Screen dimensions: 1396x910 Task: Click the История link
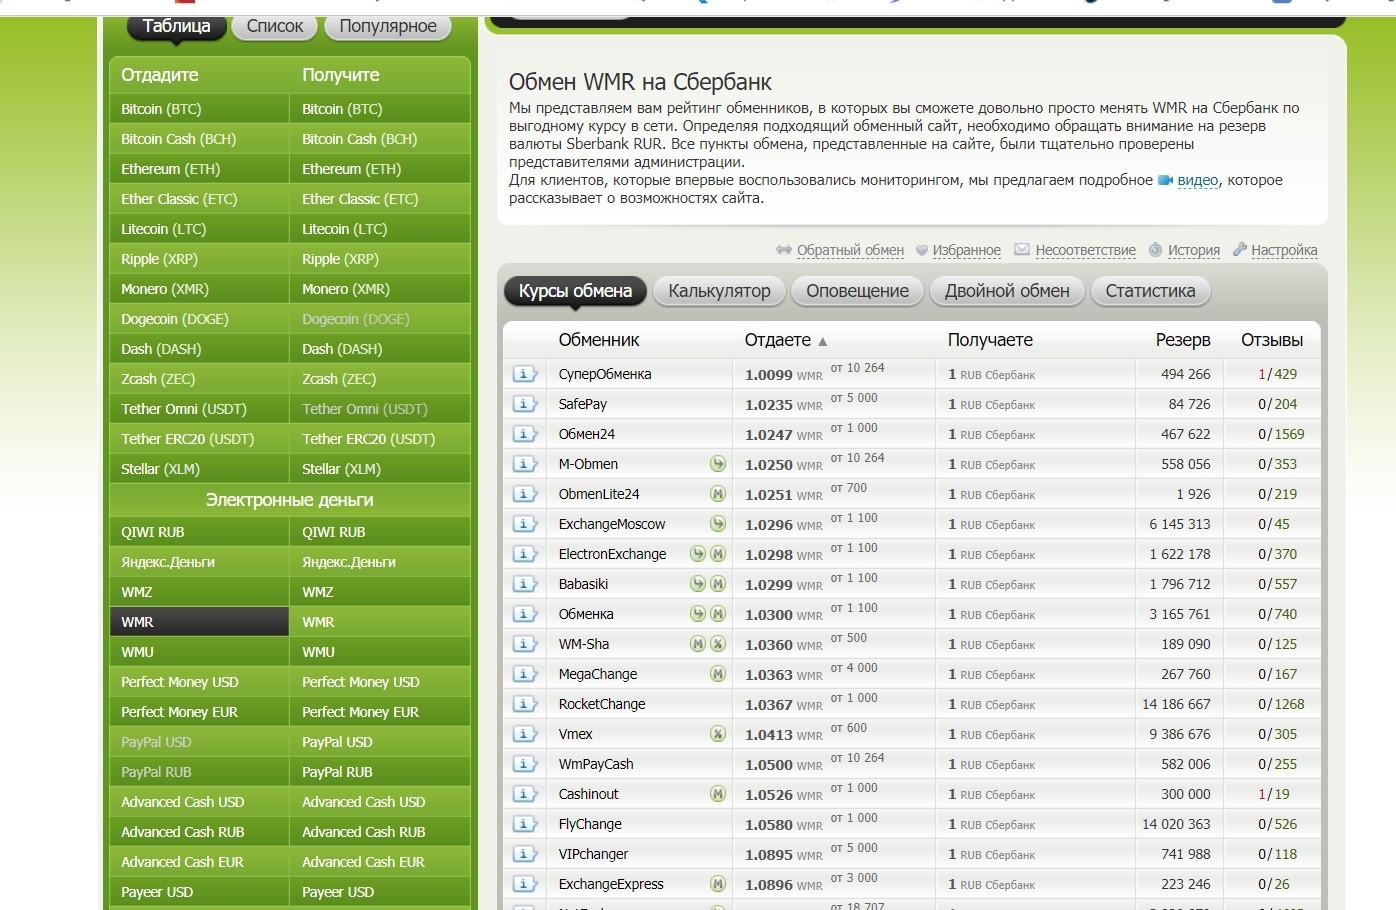click(x=1194, y=250)
